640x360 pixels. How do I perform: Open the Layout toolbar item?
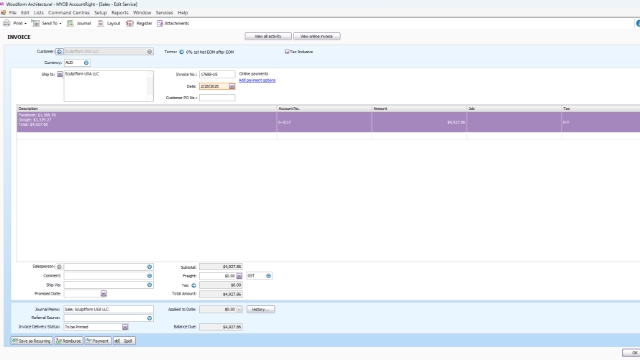tap(109, 23)
